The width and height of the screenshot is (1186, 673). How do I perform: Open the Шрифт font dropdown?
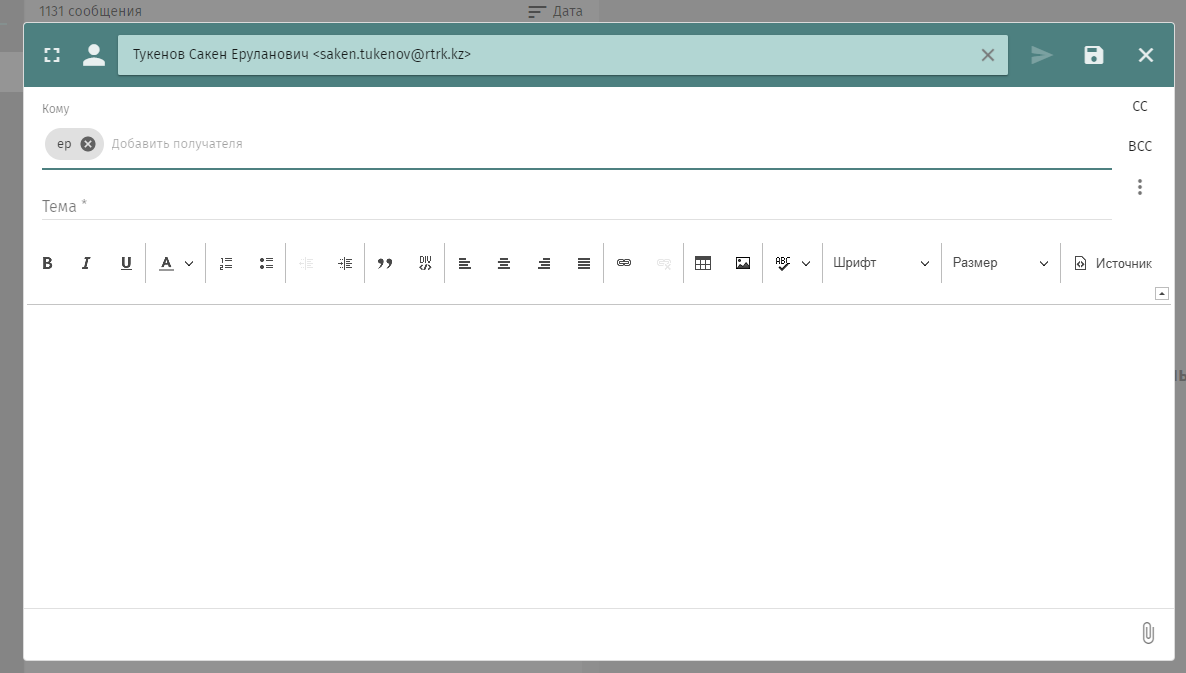point(881,263)
